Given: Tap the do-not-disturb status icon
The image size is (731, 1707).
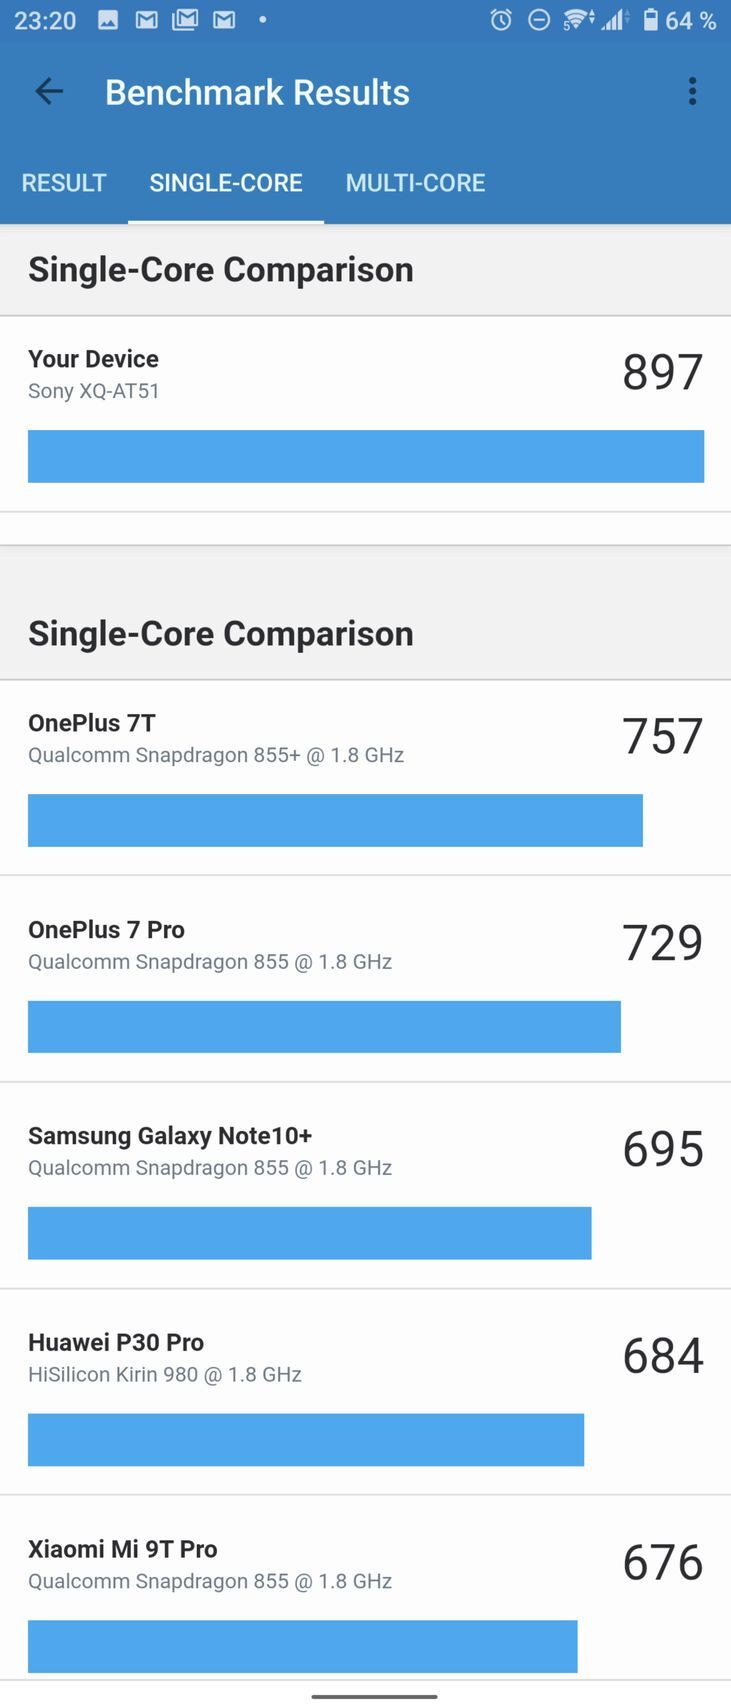Looking at the screenshot, I should point(539,20).
